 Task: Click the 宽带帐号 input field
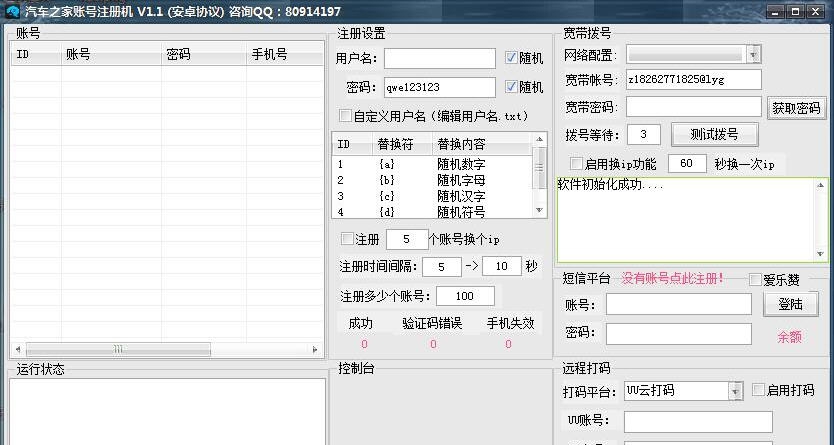[694, 79]
